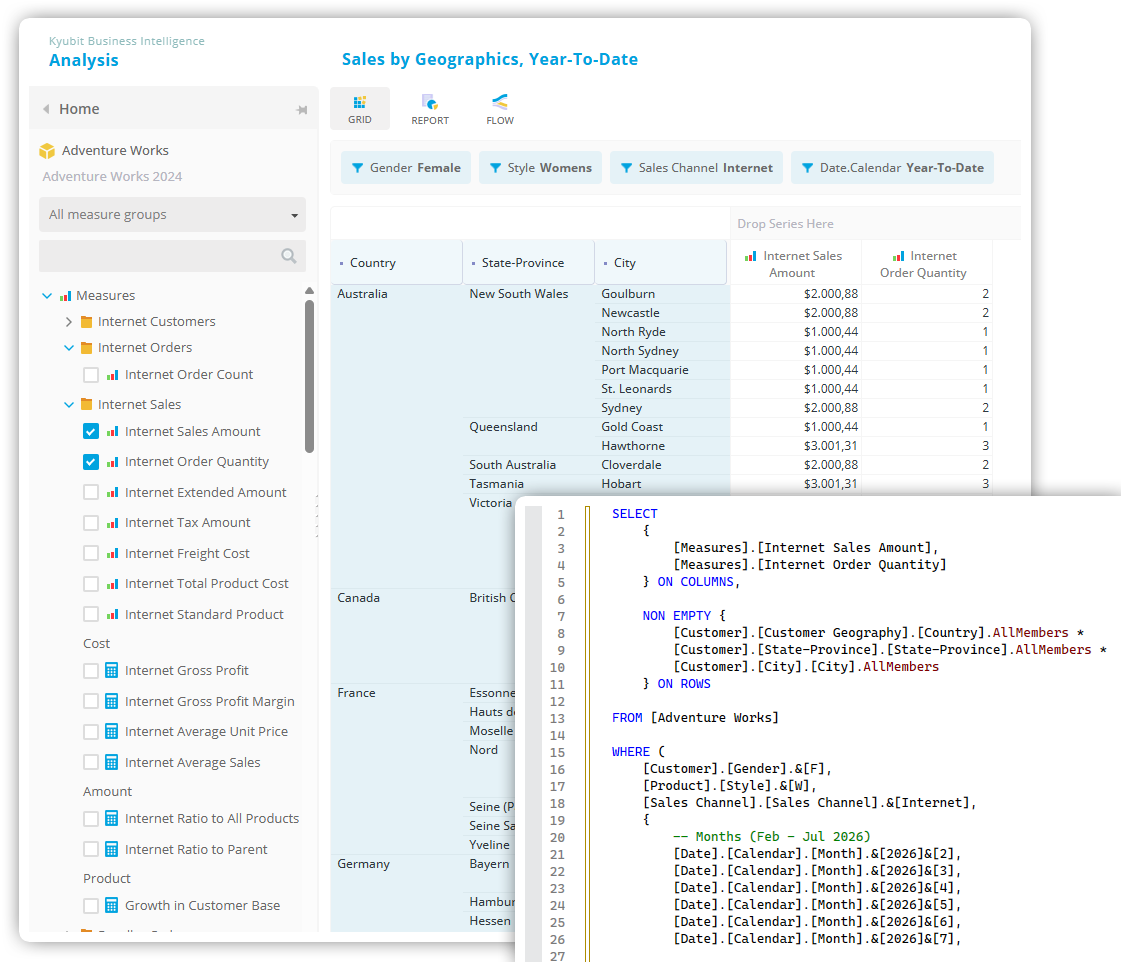
Task: Check the Internet Tax Amount checkbox
Action: tap(91, 522)
